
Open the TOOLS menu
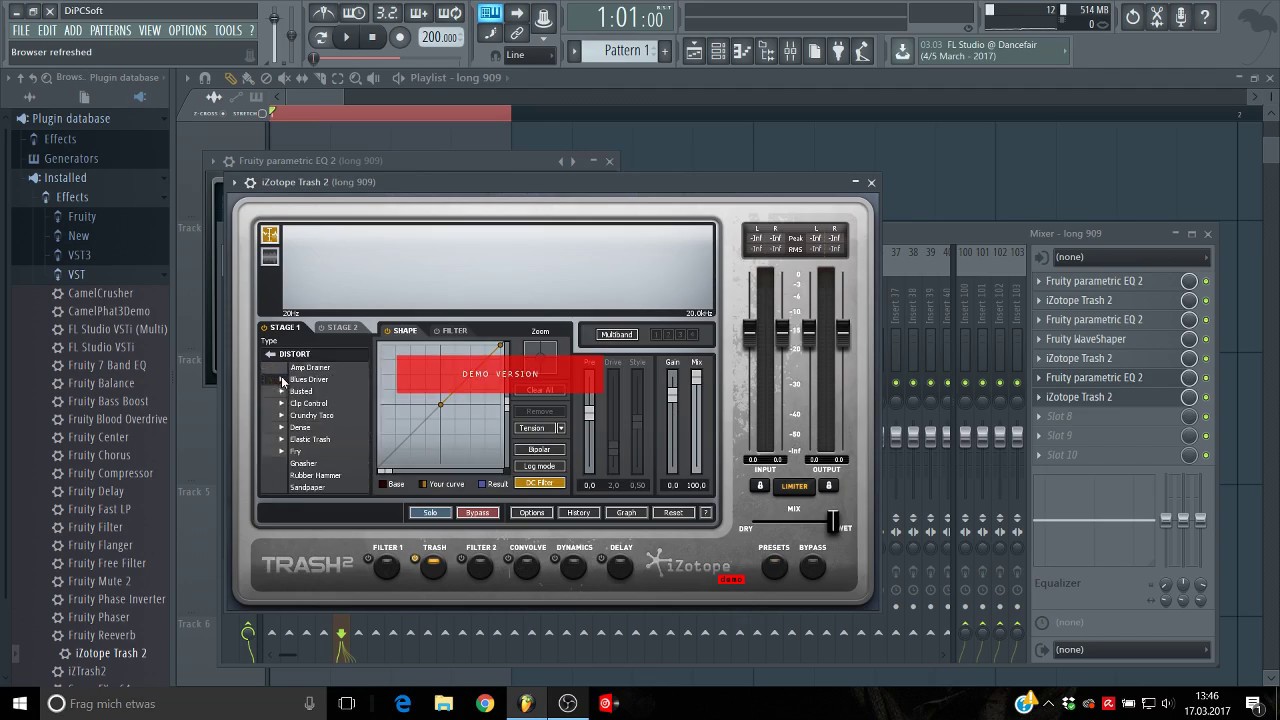228,31
